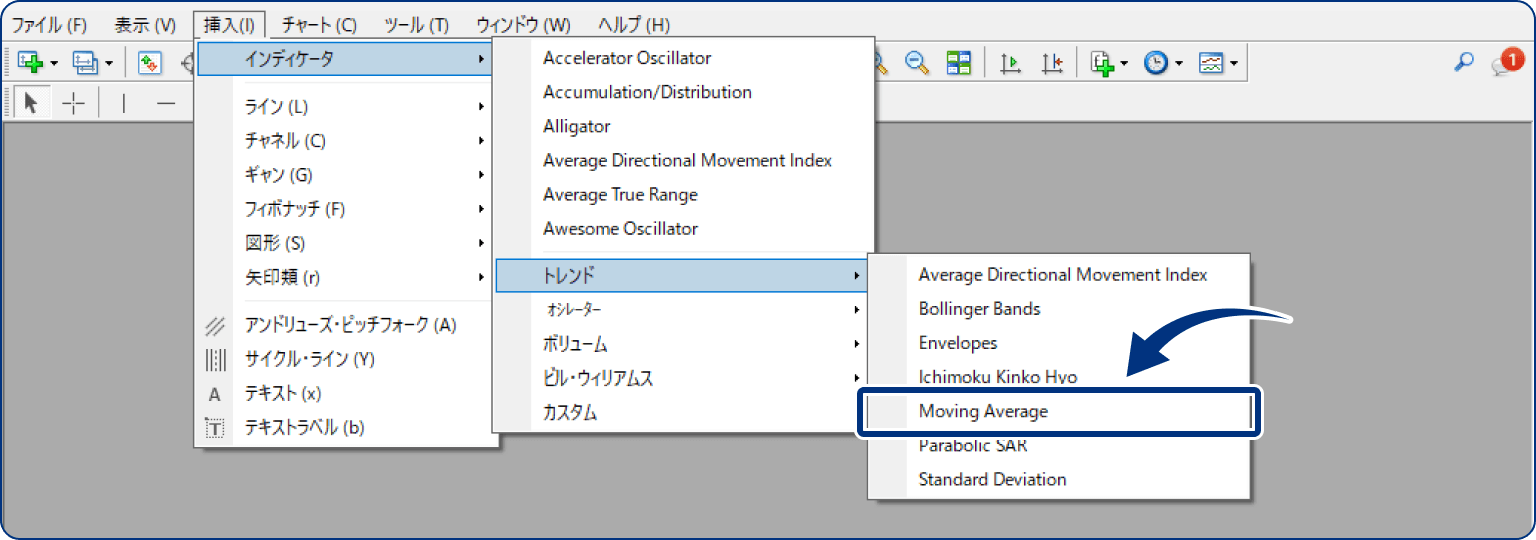Open the Market Watch panel icon
1536x540 pixels.
[x=150, y=63]
